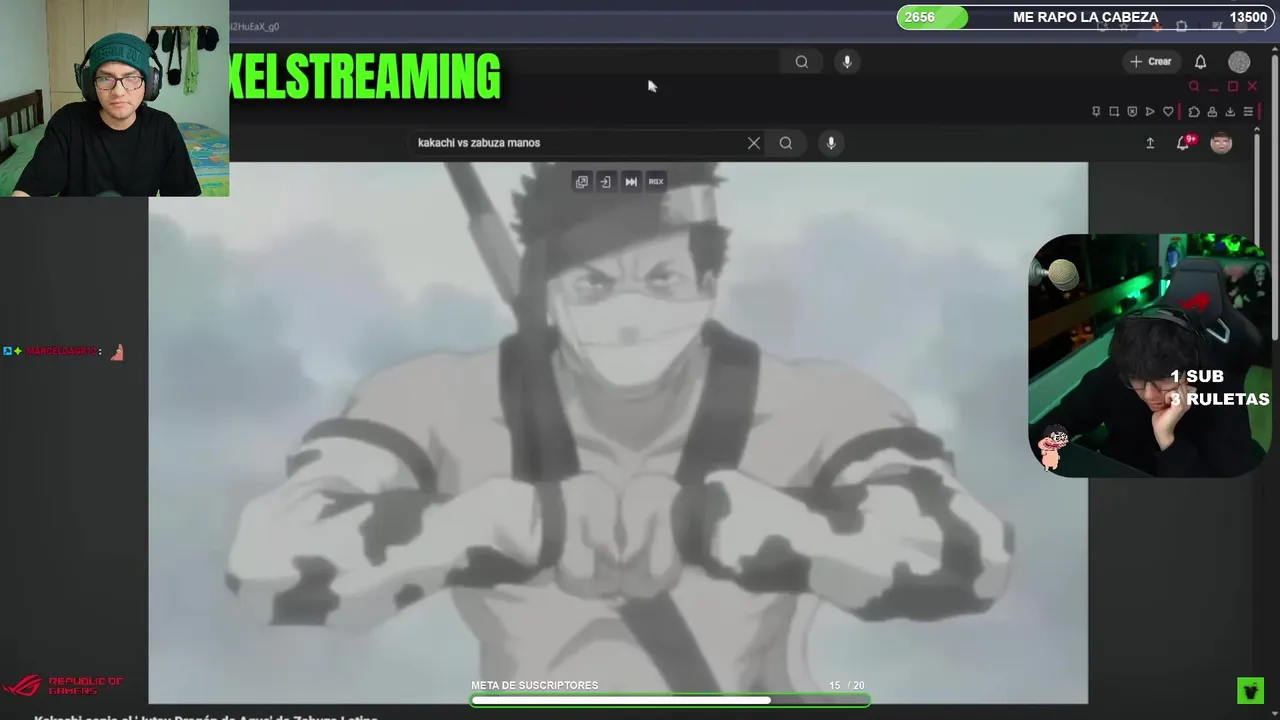This screenshot has width=1280, height=720.
Task: Click the browser profile person icon
Action: [1212, 112]
